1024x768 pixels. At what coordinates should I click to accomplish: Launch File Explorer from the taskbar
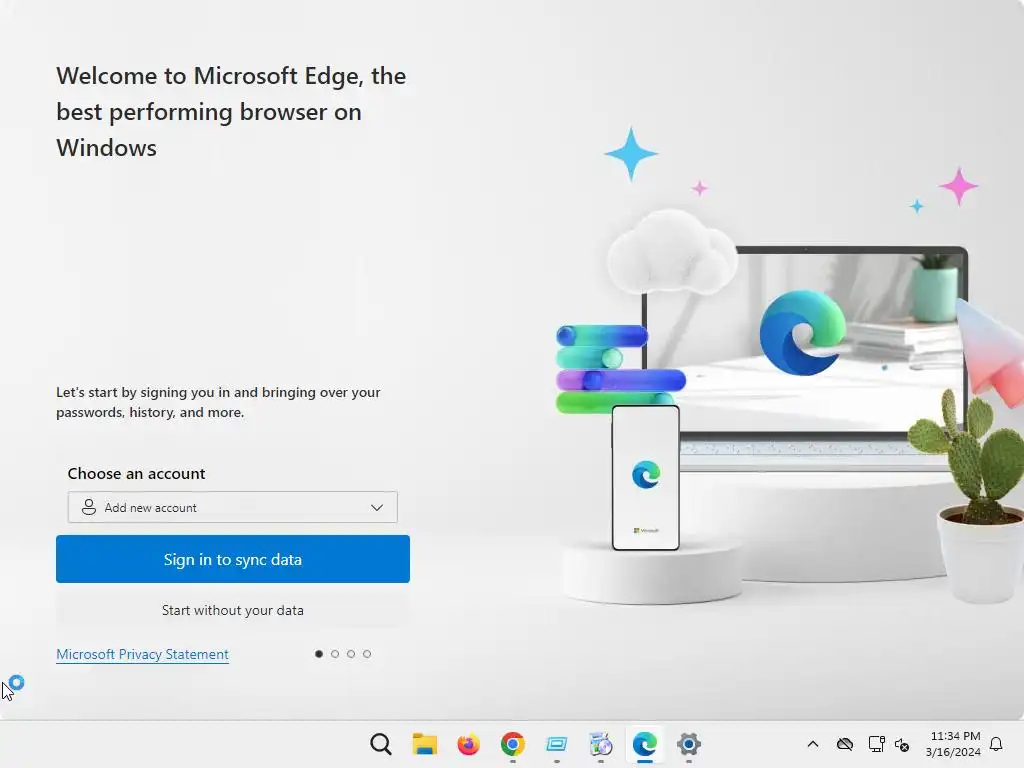[424, 744]
